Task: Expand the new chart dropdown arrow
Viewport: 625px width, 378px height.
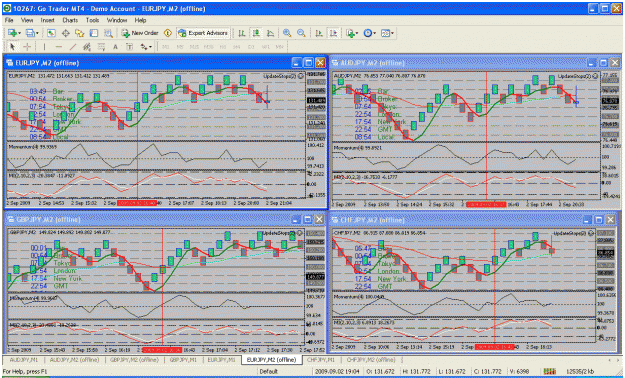Action: [19, 33]
